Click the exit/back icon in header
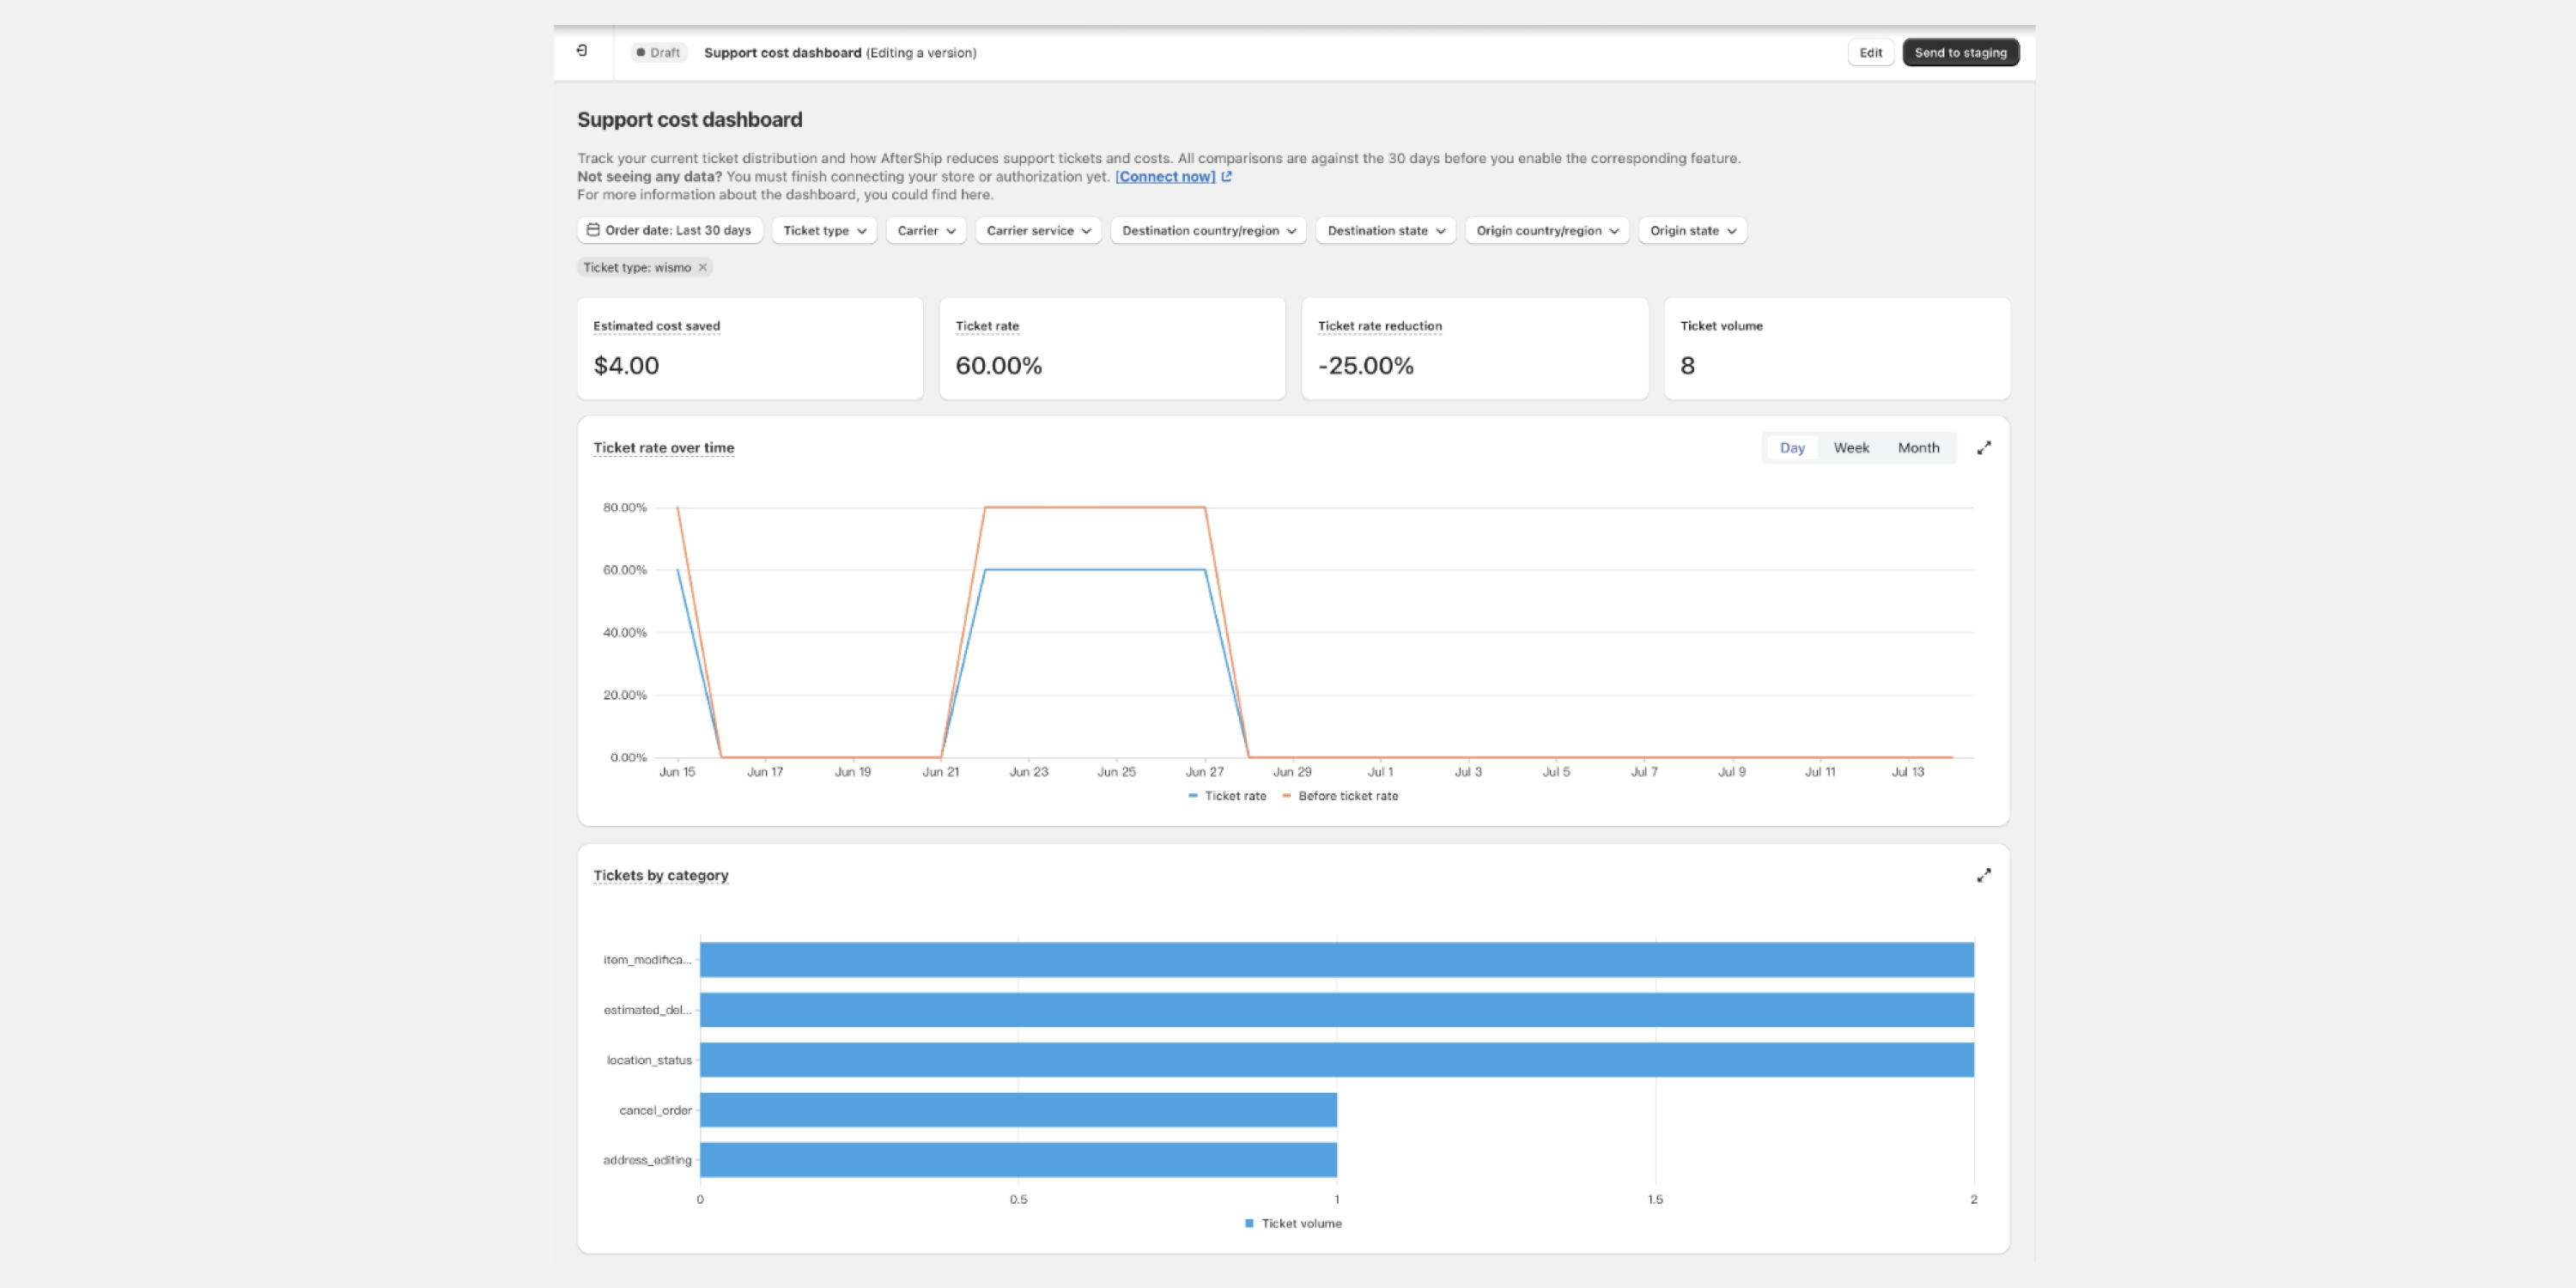This screenshot has width=2576, height=1288. point(582,51)
